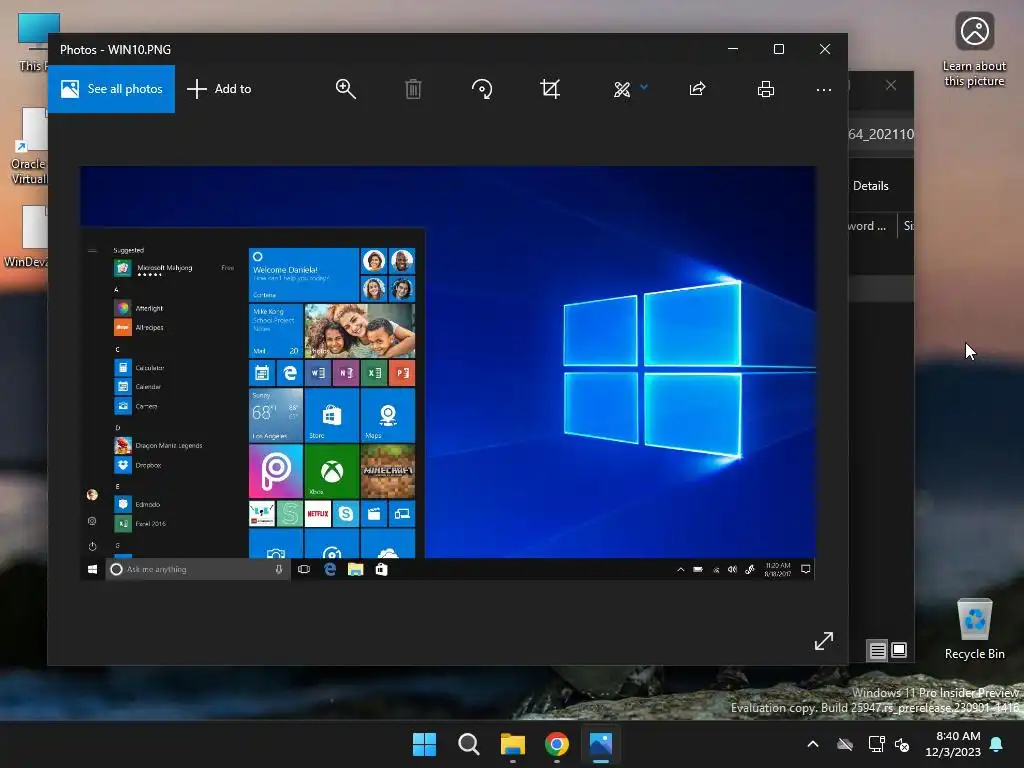Open the clock showing 8:40 AM

[953, 744]
